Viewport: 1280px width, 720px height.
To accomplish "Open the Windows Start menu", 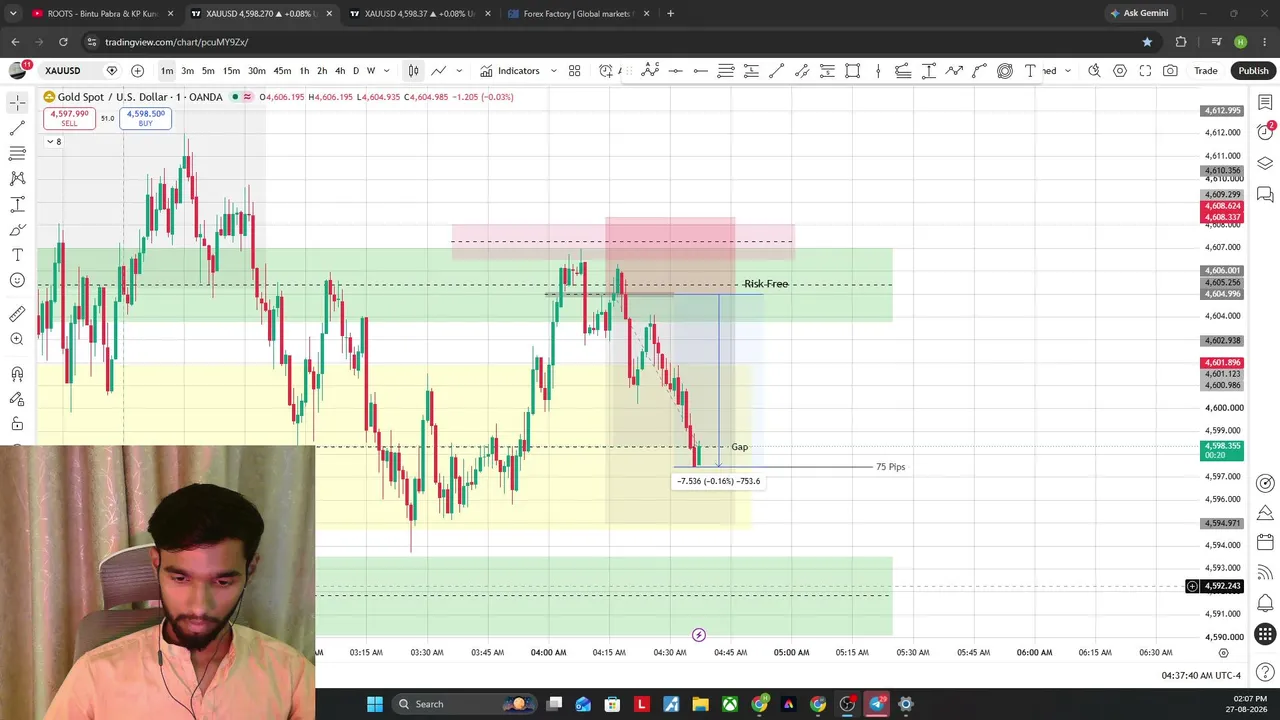I will (x=375, y=704).
